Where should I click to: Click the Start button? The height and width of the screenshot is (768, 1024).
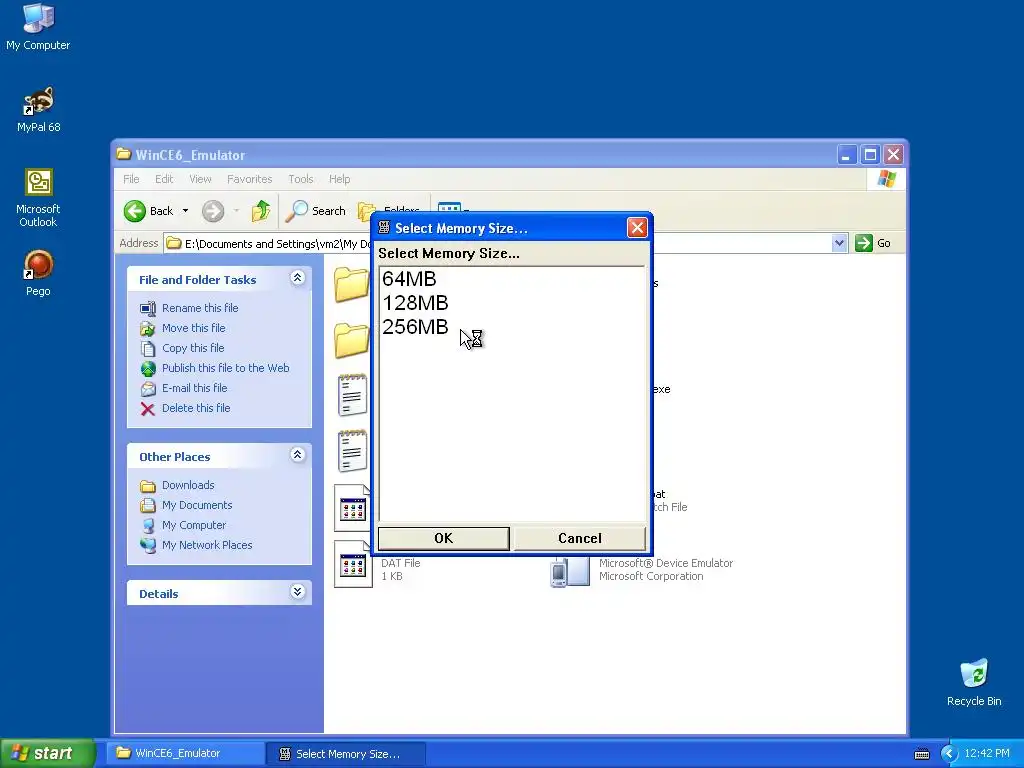coord(48,753)
